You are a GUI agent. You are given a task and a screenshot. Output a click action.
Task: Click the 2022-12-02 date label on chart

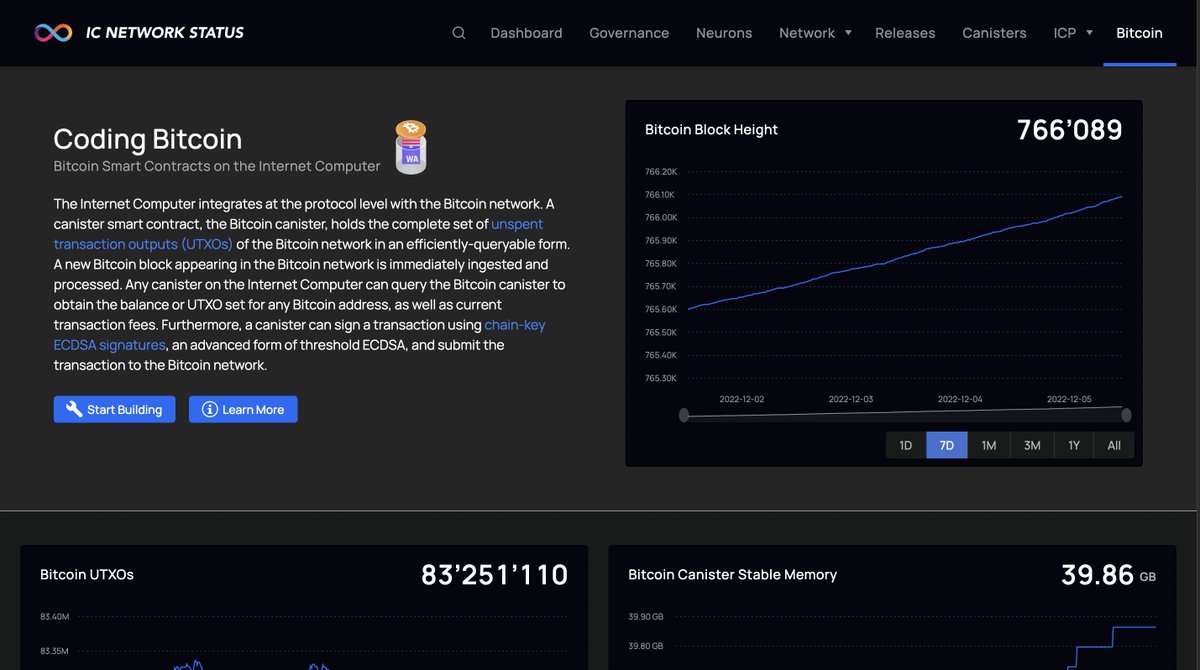pos(742,399)
